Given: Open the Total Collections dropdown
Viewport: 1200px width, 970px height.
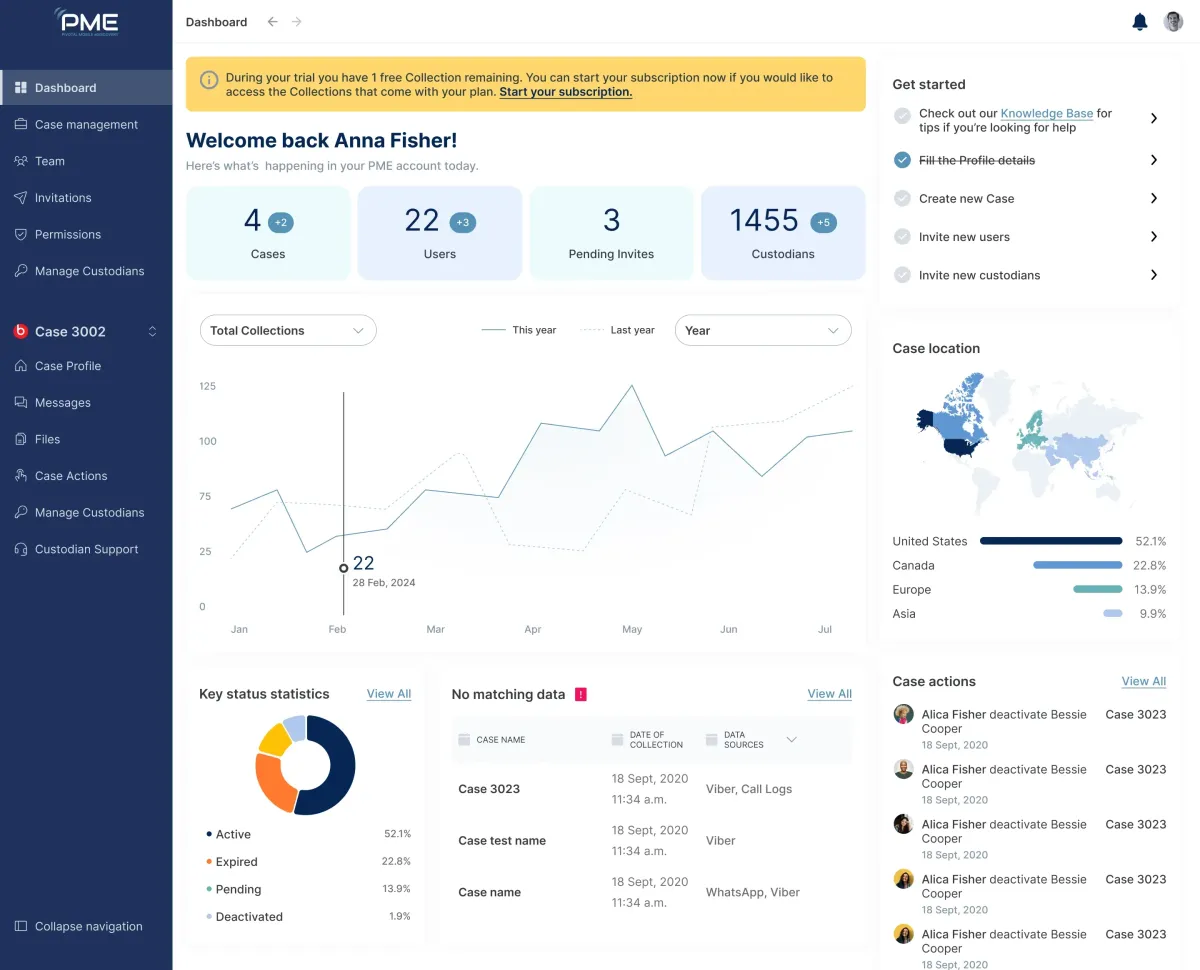Looking at the screenshot, I should (288, 330).
